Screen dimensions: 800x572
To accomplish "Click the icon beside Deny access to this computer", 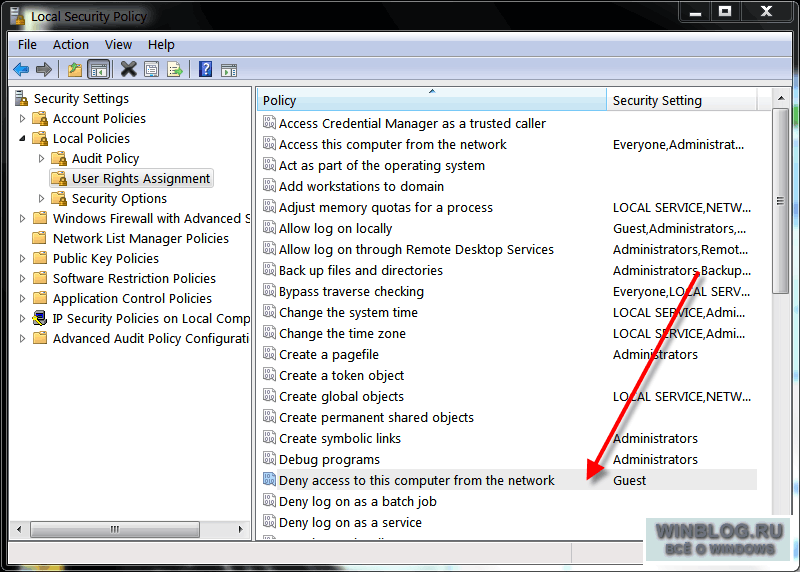I will coord(269,479).
